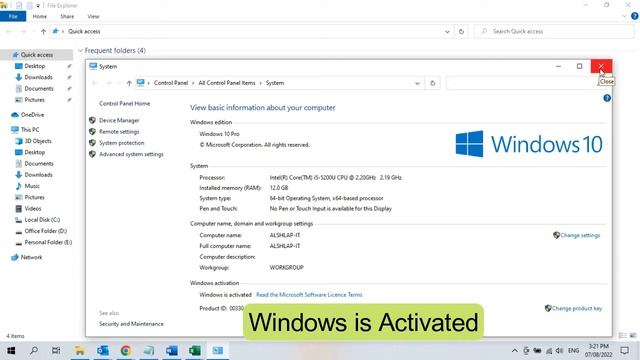Switch to File Explorer on the taskbar

(80, 351)
